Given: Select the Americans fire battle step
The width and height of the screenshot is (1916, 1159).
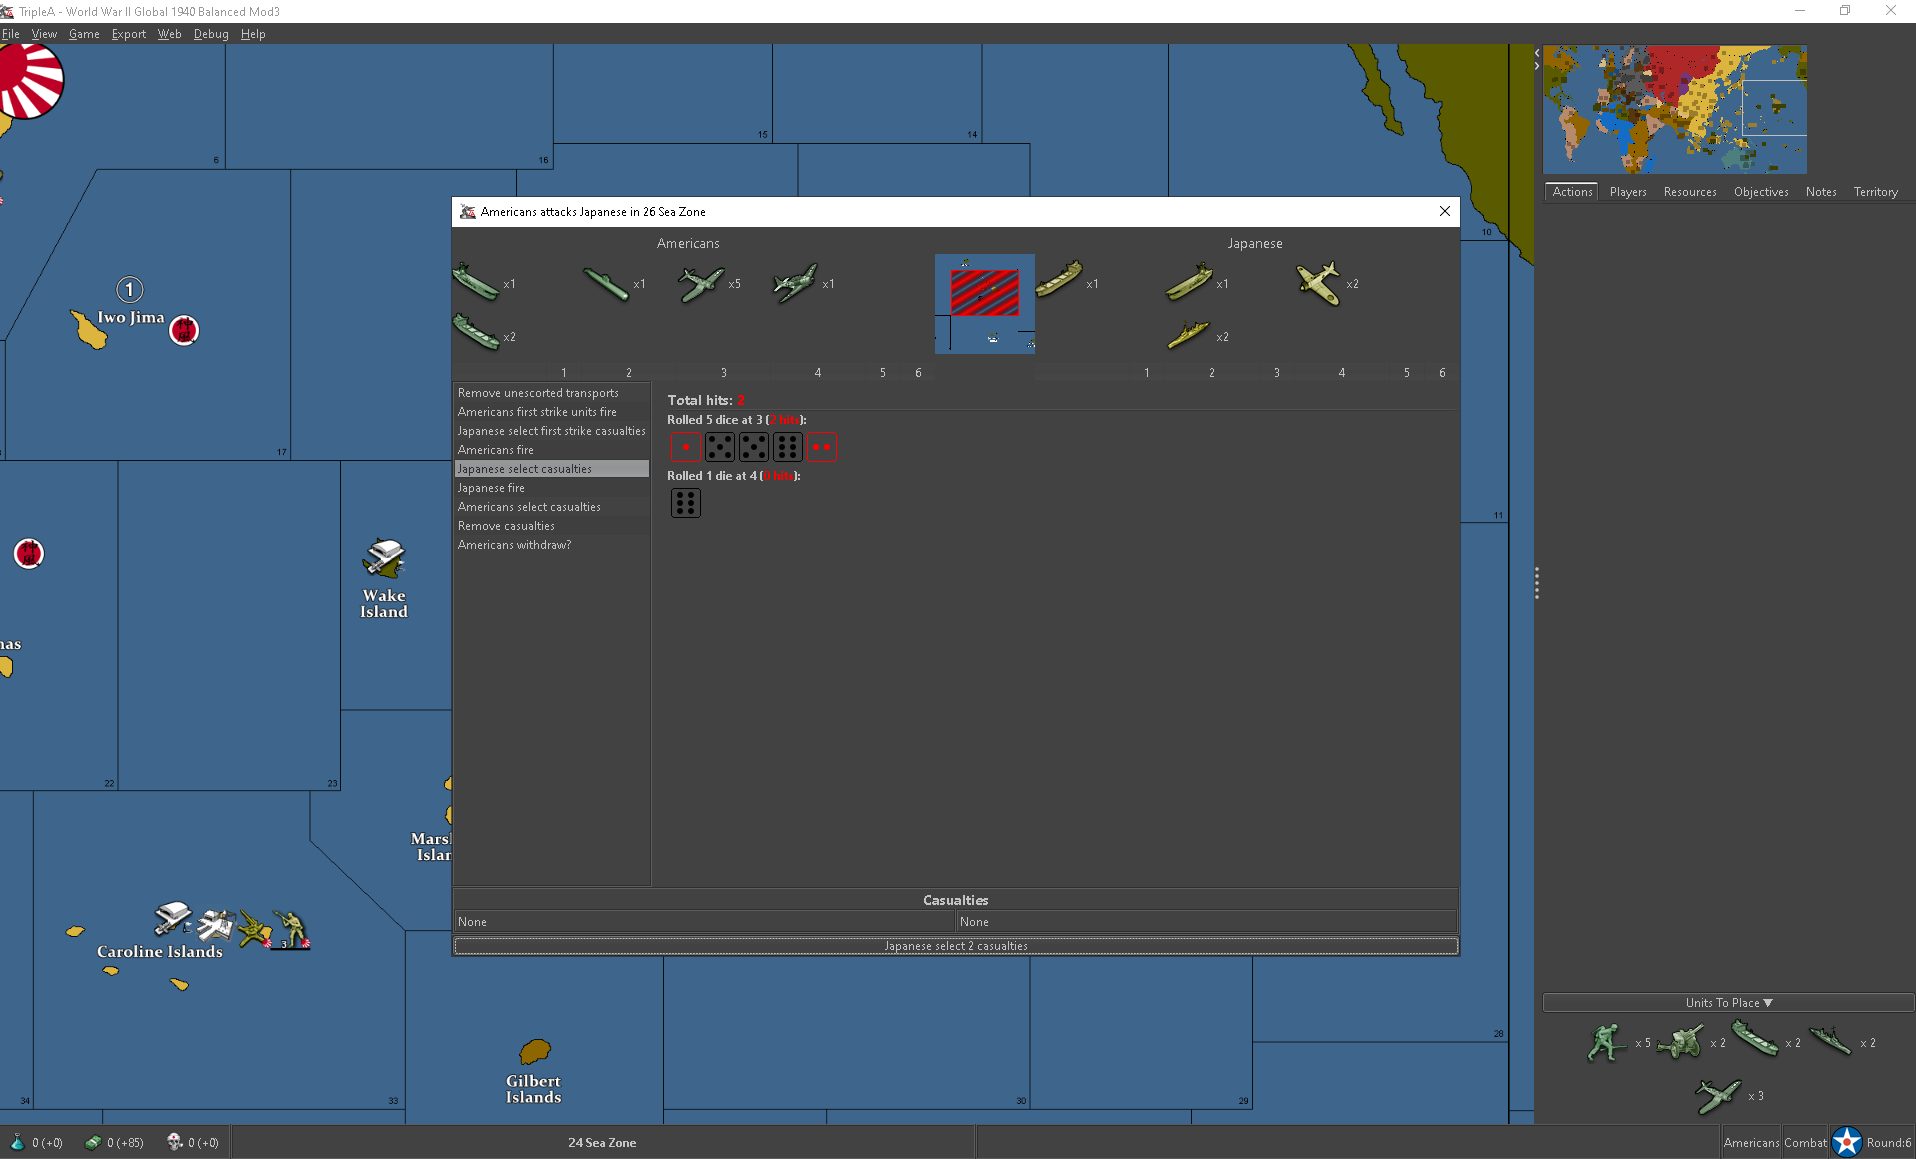Looking at the screenshot, I should (x=496, y=450).
